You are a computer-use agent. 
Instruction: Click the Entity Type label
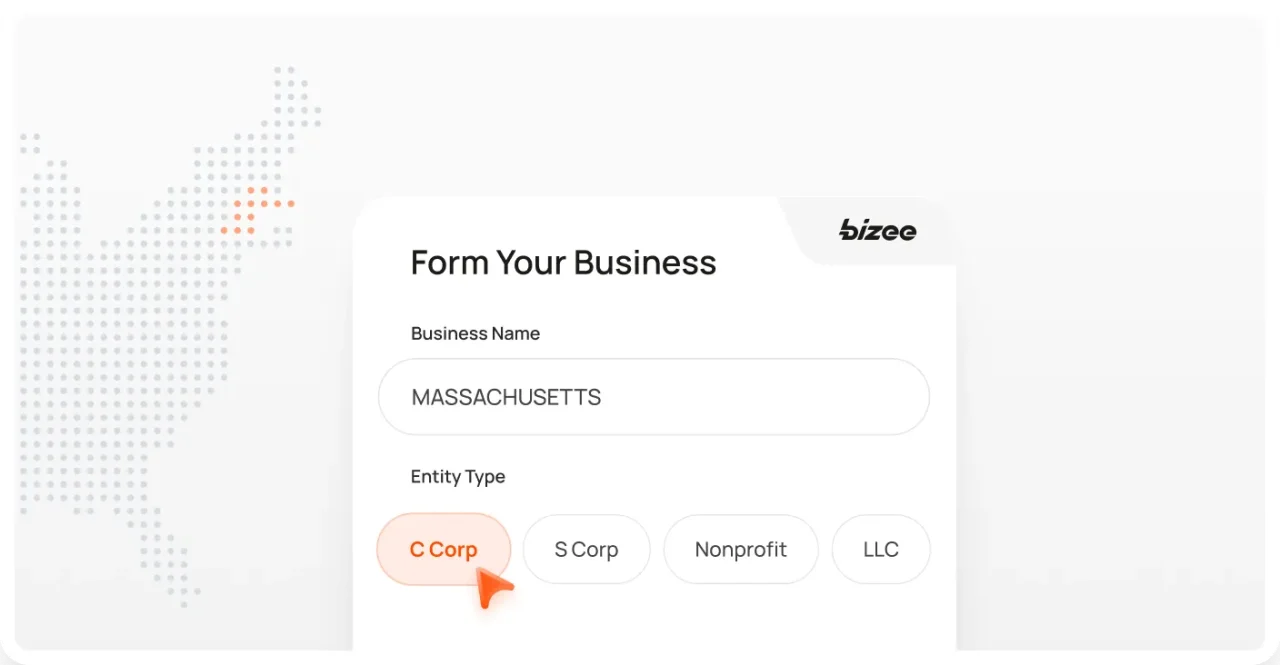click(457, 477)
